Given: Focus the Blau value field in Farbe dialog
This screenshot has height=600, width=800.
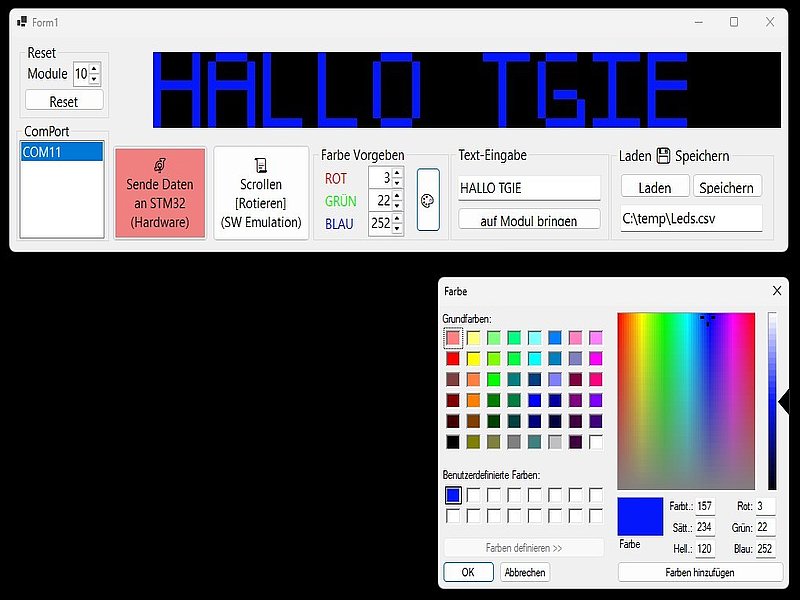Looking at the screenshot, I should tap(765, 549).
